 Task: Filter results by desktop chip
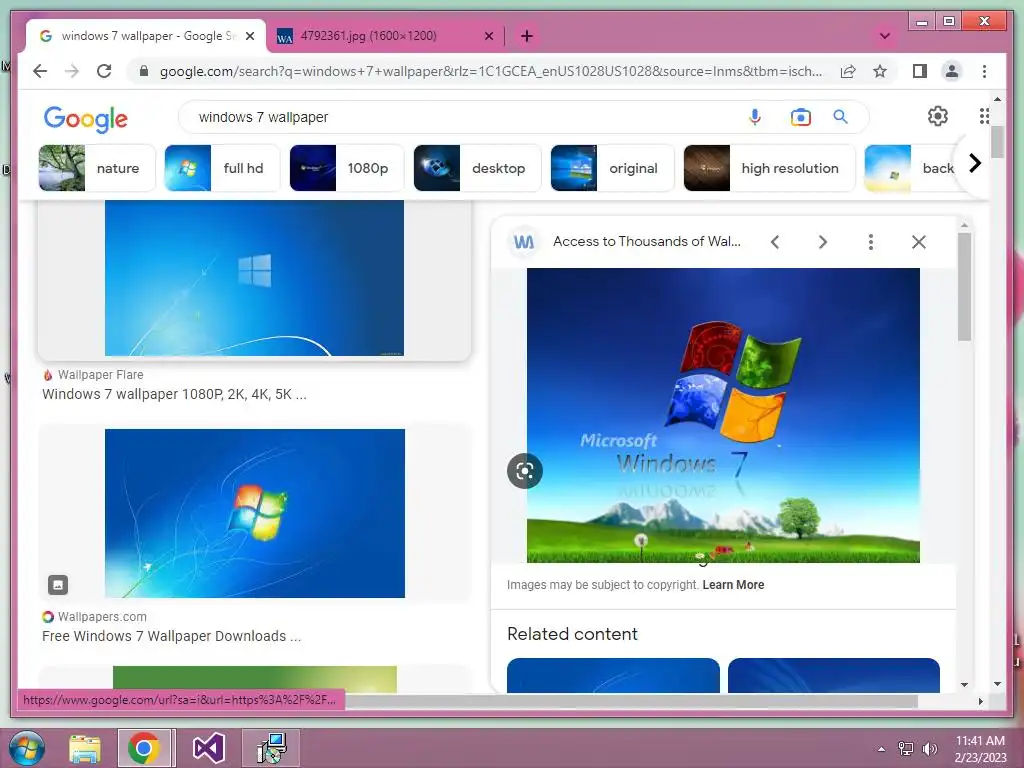tap(477, 168)
